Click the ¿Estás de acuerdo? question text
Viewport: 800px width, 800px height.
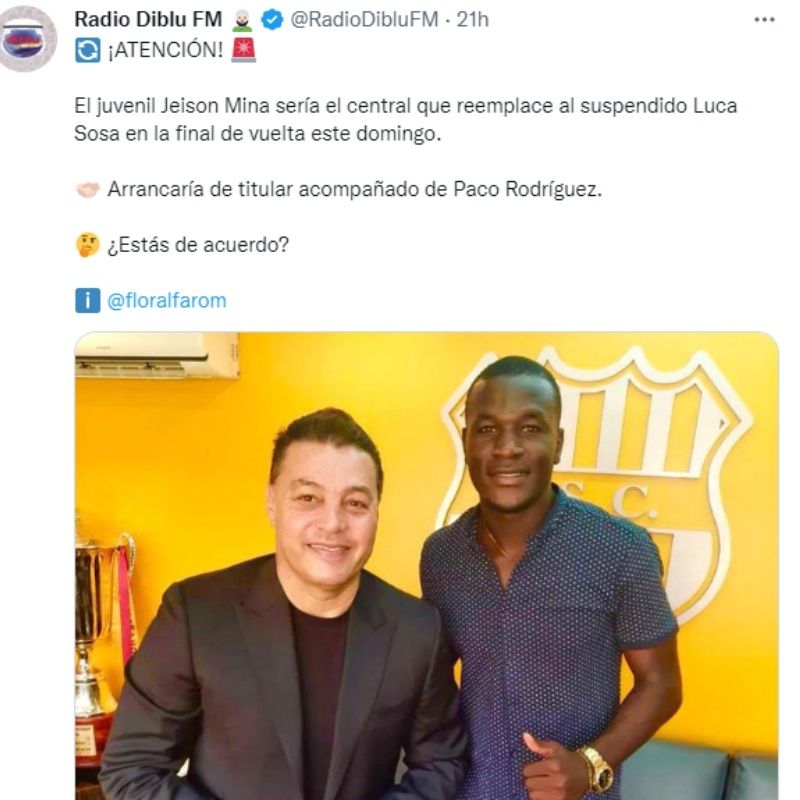198,245
